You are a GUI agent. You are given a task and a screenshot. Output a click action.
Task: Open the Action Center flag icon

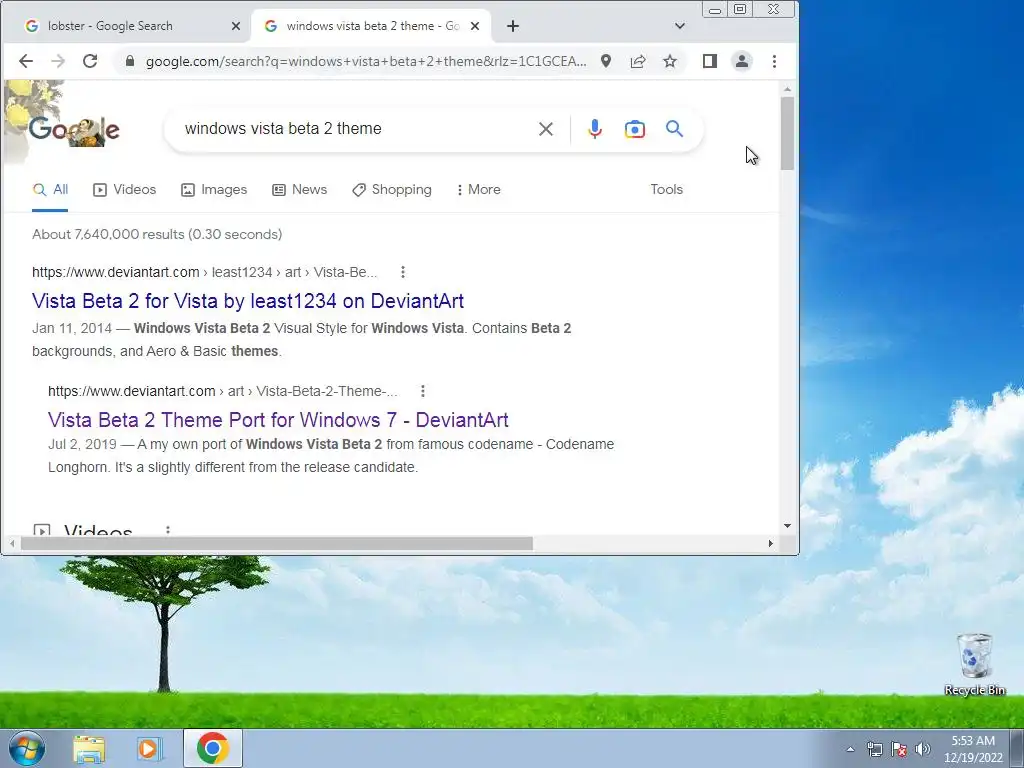point(899,749)
